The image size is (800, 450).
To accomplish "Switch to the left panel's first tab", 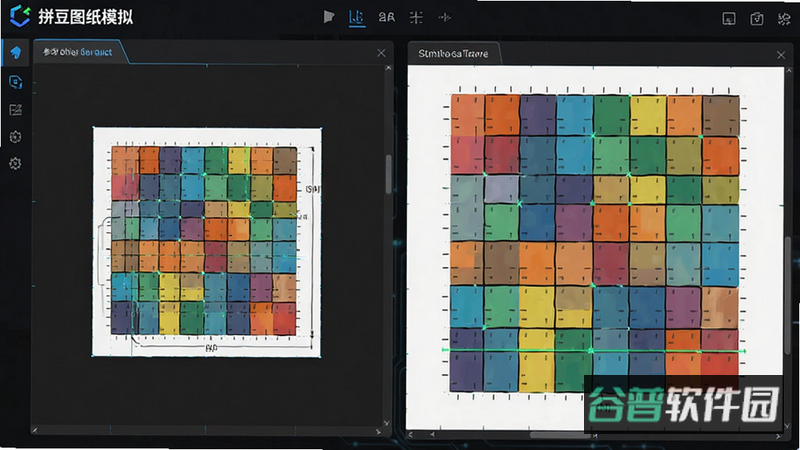I will tap(78, 52).
